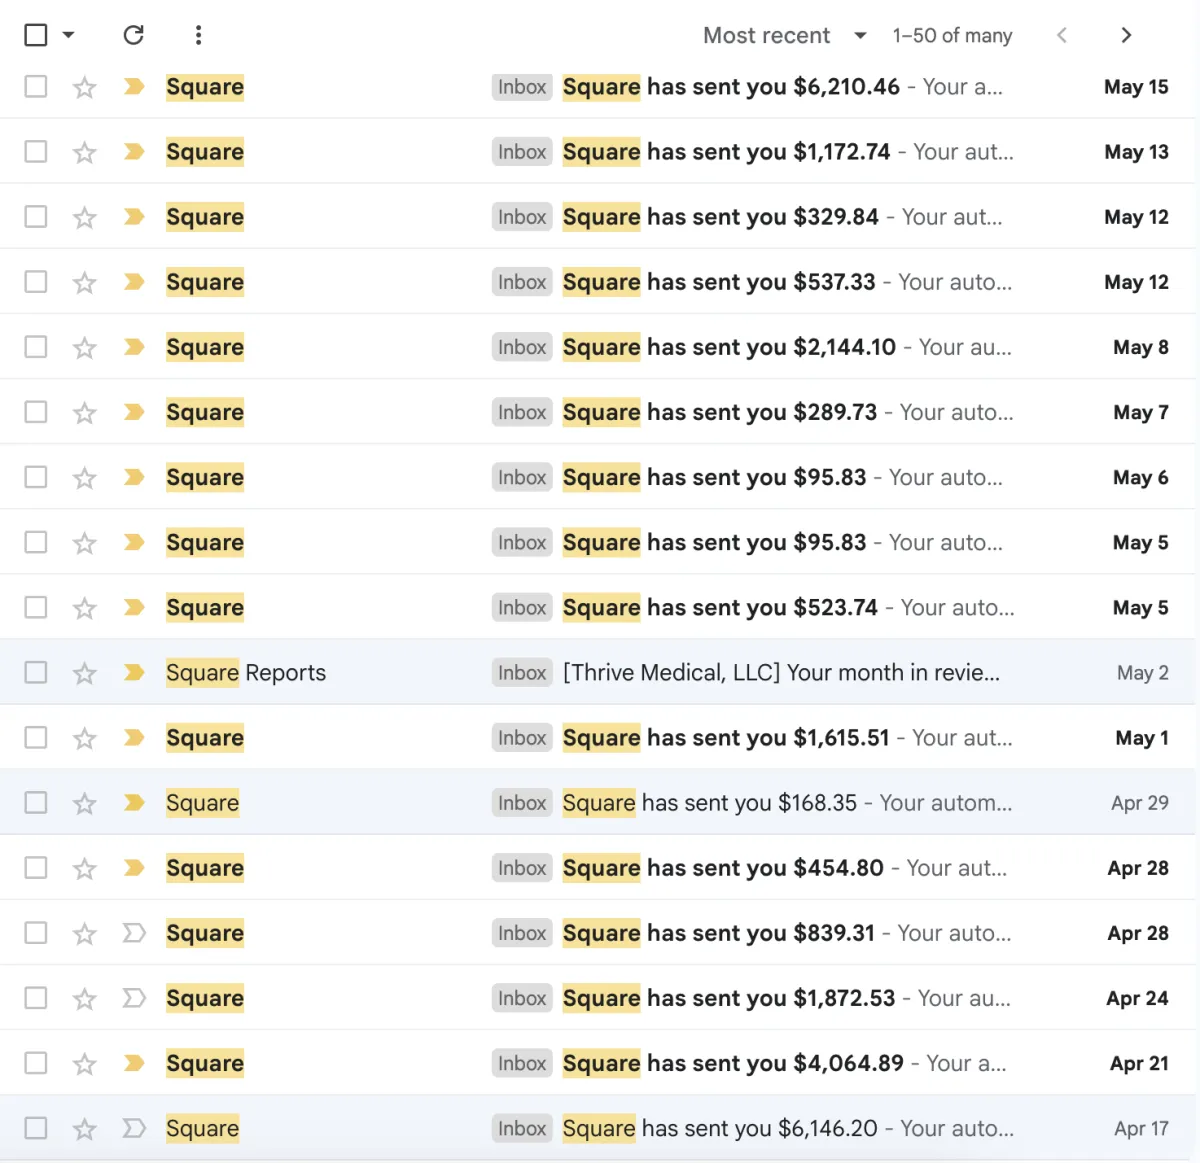Viewport: 1200px width, 1163px height.
Task: Click importance marker on Square Reports email
Action: pos(134,672)
